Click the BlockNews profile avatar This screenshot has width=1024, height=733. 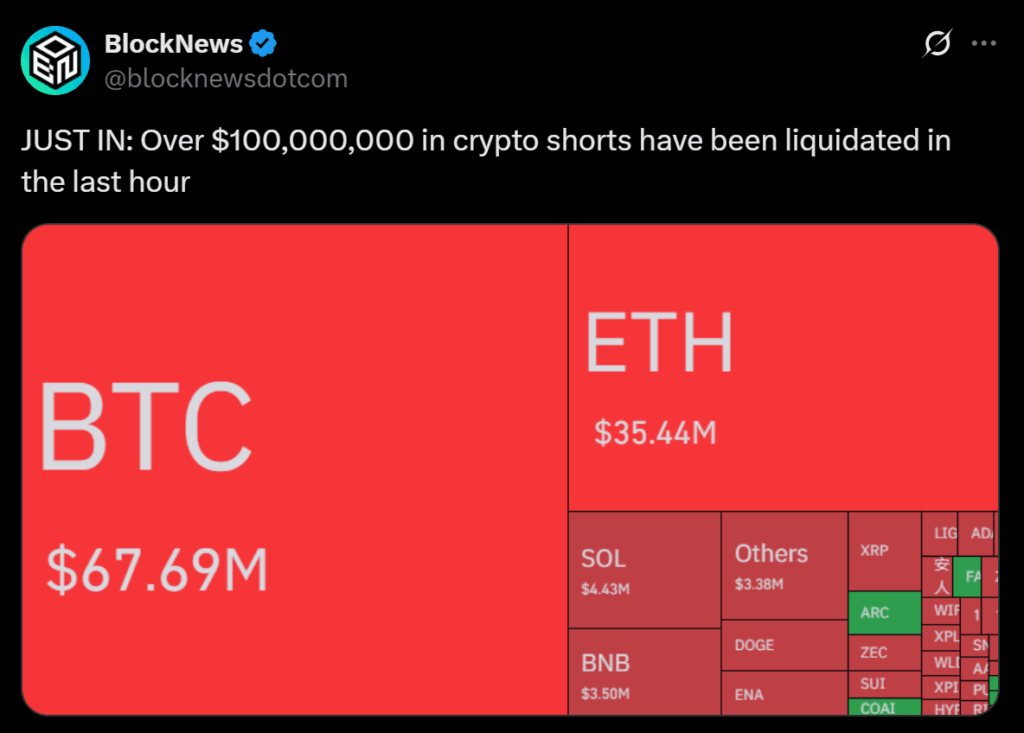click(57, 62)
